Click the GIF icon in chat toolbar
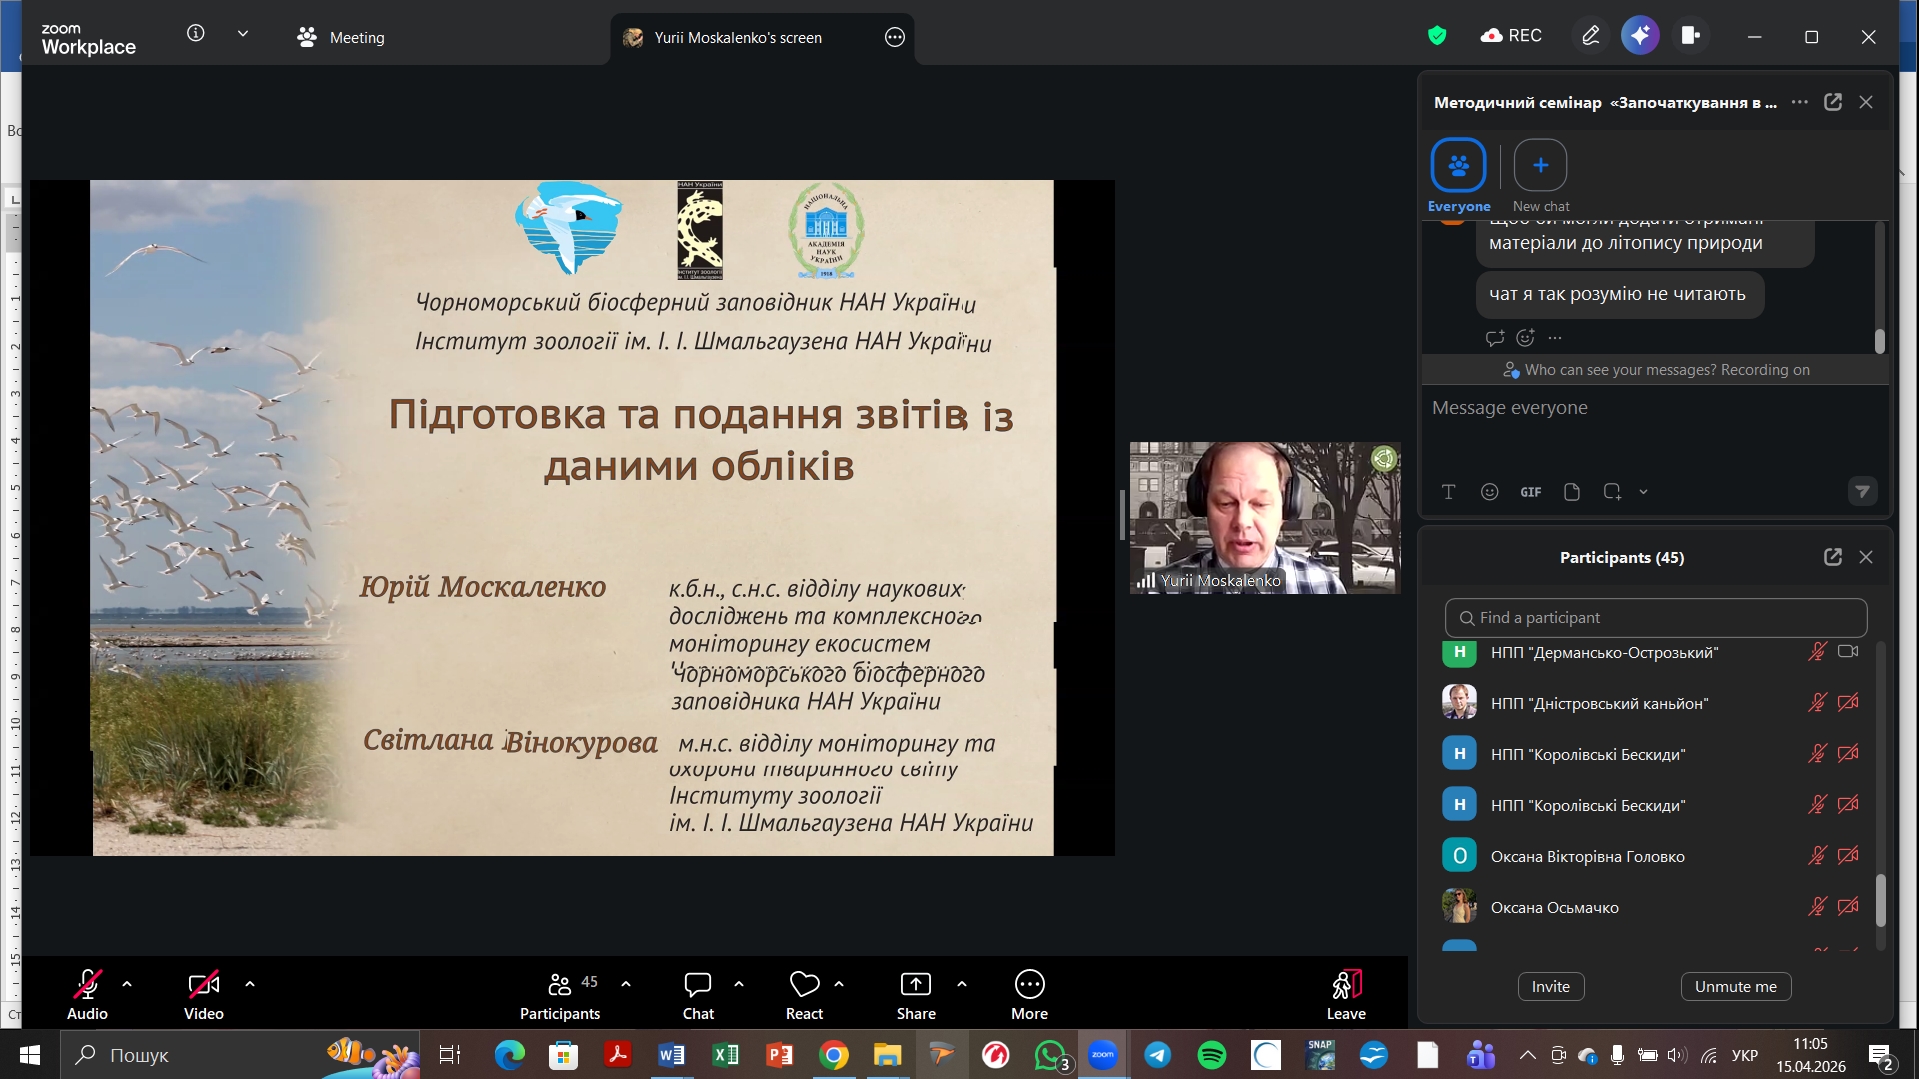The height and width of the screenshot is (1079, 1919). click(x=1530, y=492)
